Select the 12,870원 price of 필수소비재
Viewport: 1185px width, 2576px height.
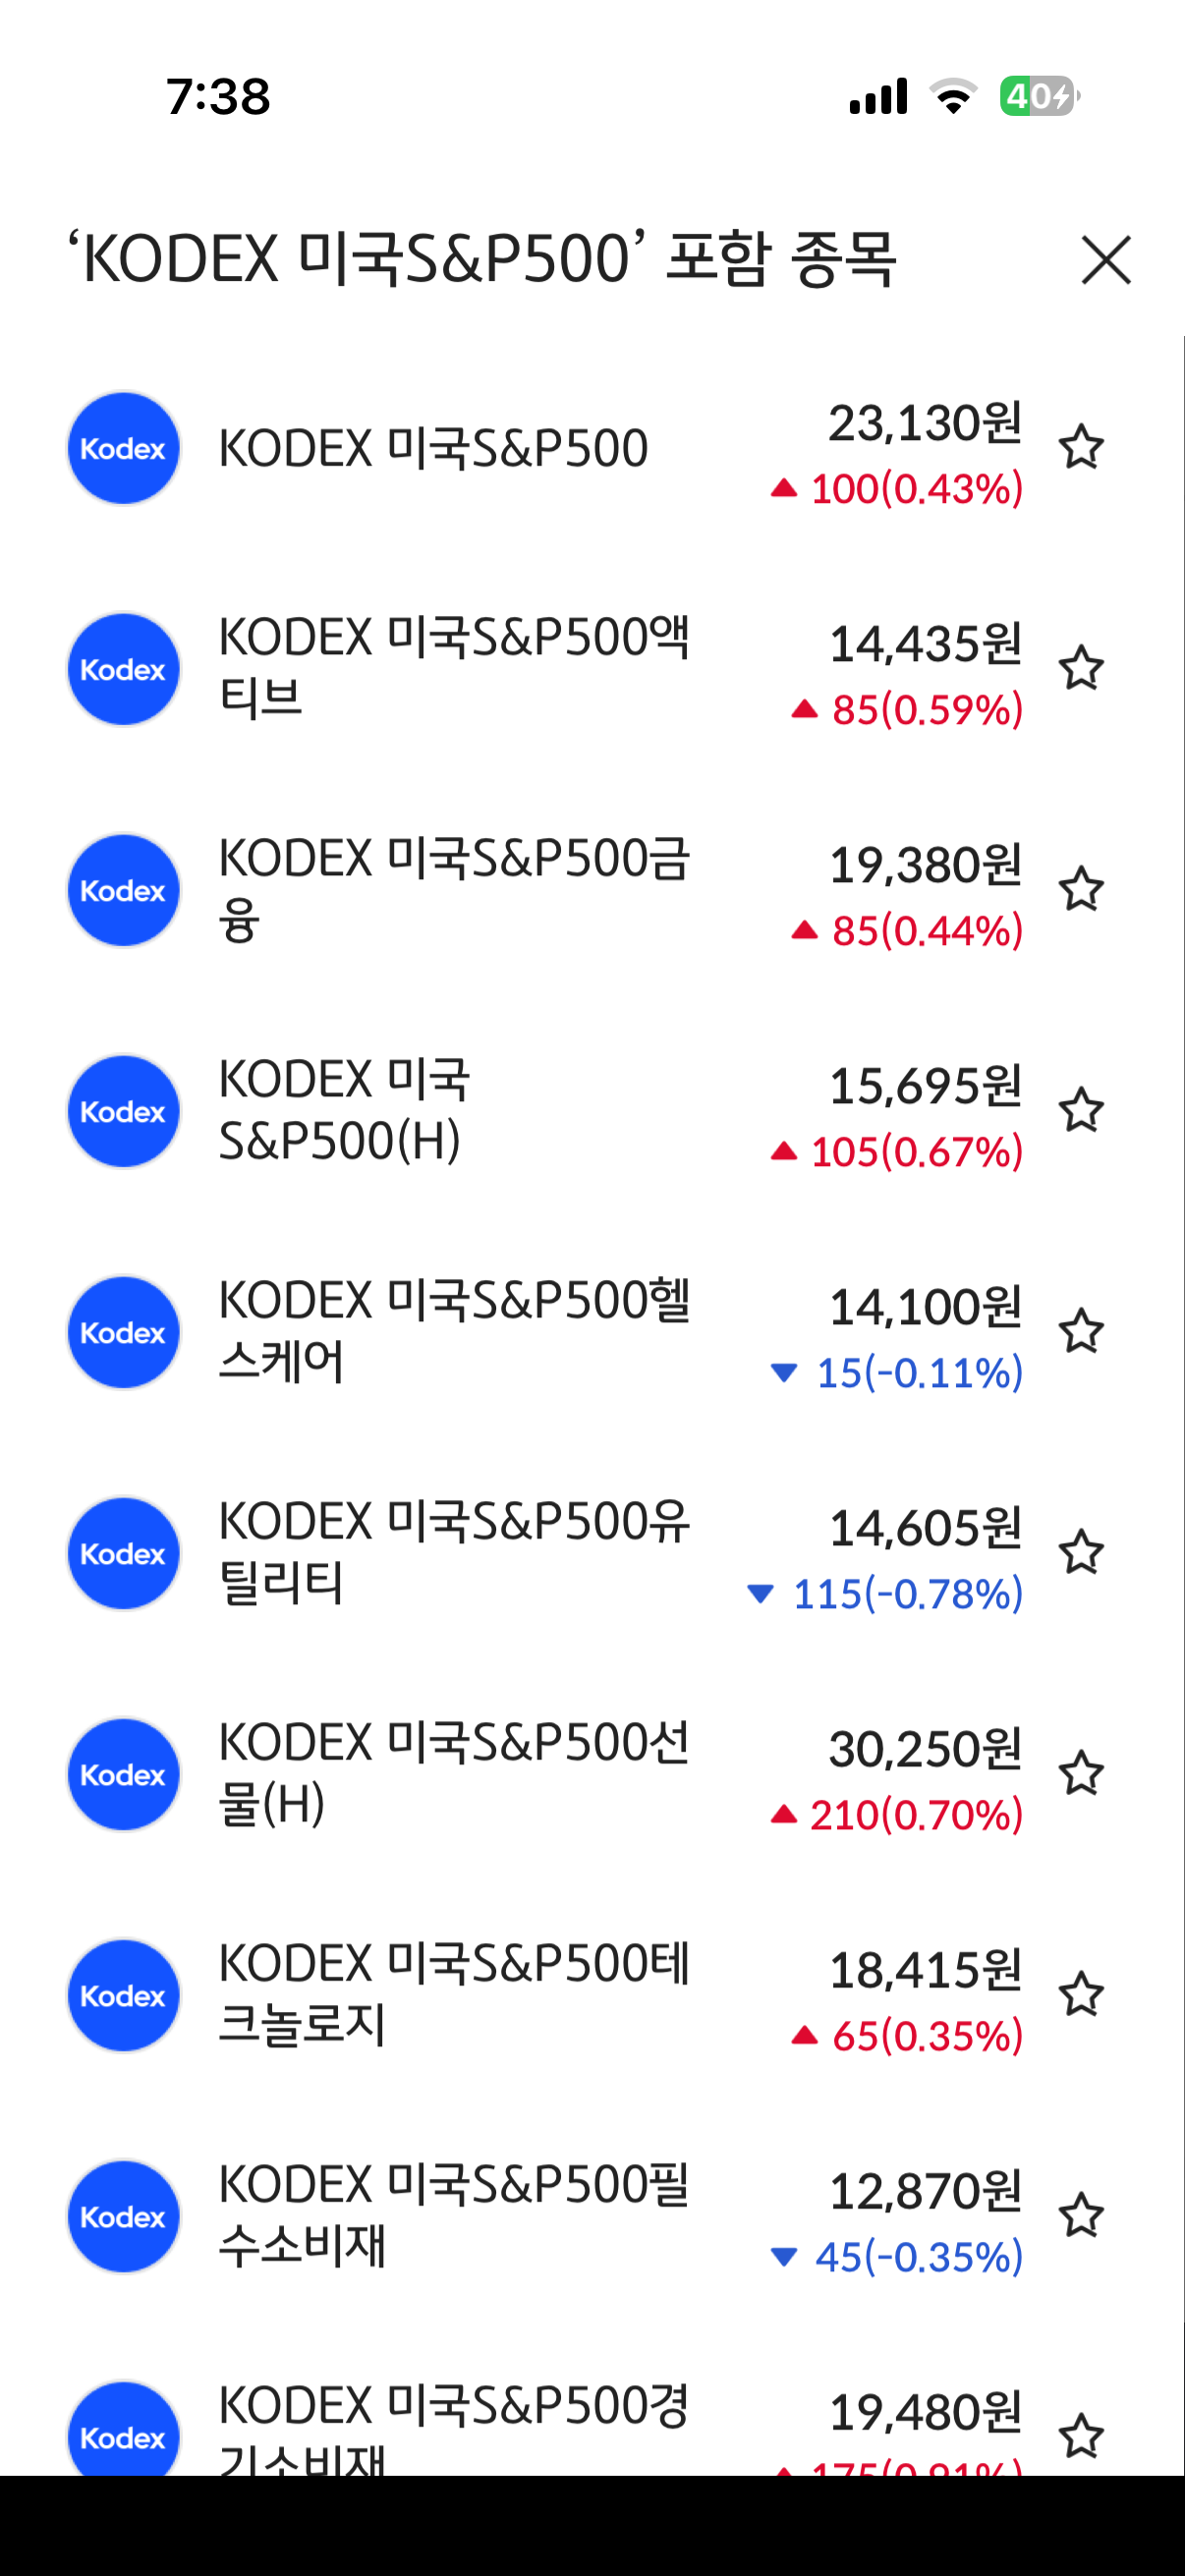coord(924,2191)
